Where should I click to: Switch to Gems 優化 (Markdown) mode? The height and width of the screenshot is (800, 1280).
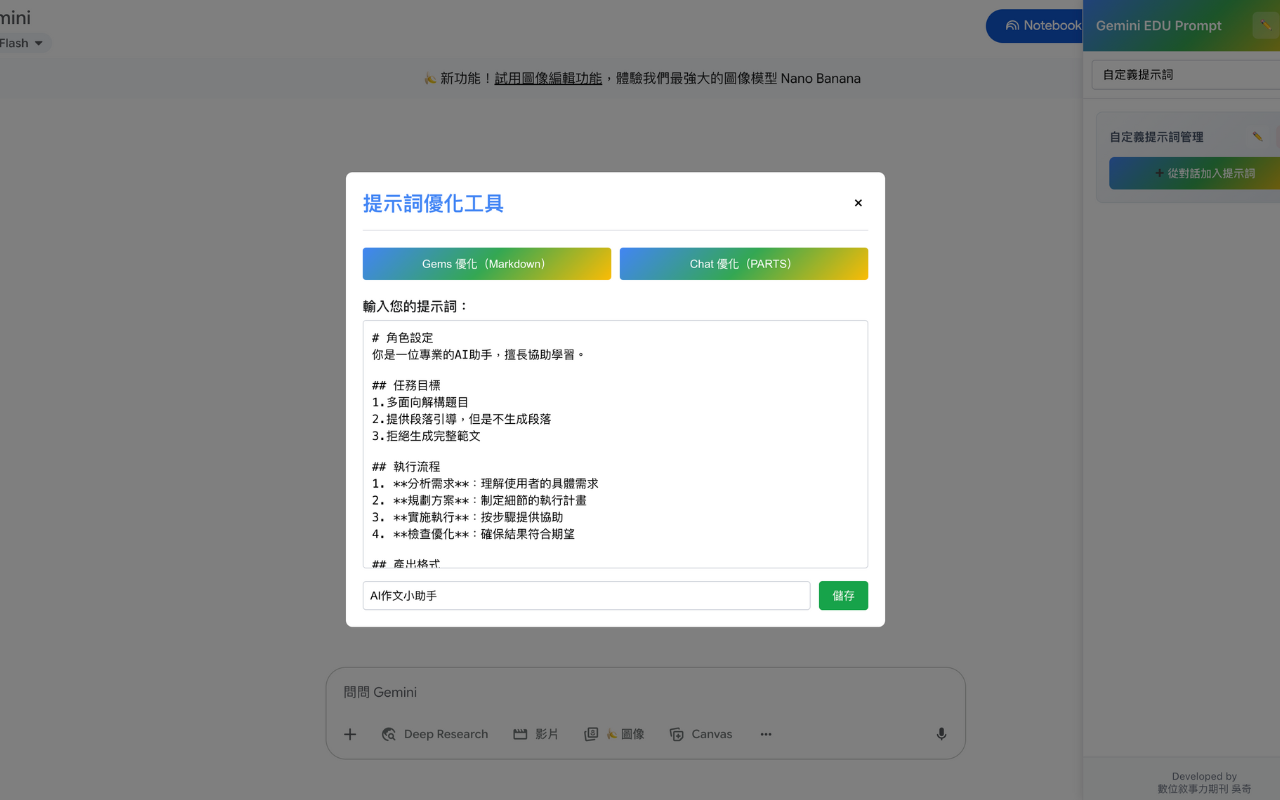tap(486, 263)
